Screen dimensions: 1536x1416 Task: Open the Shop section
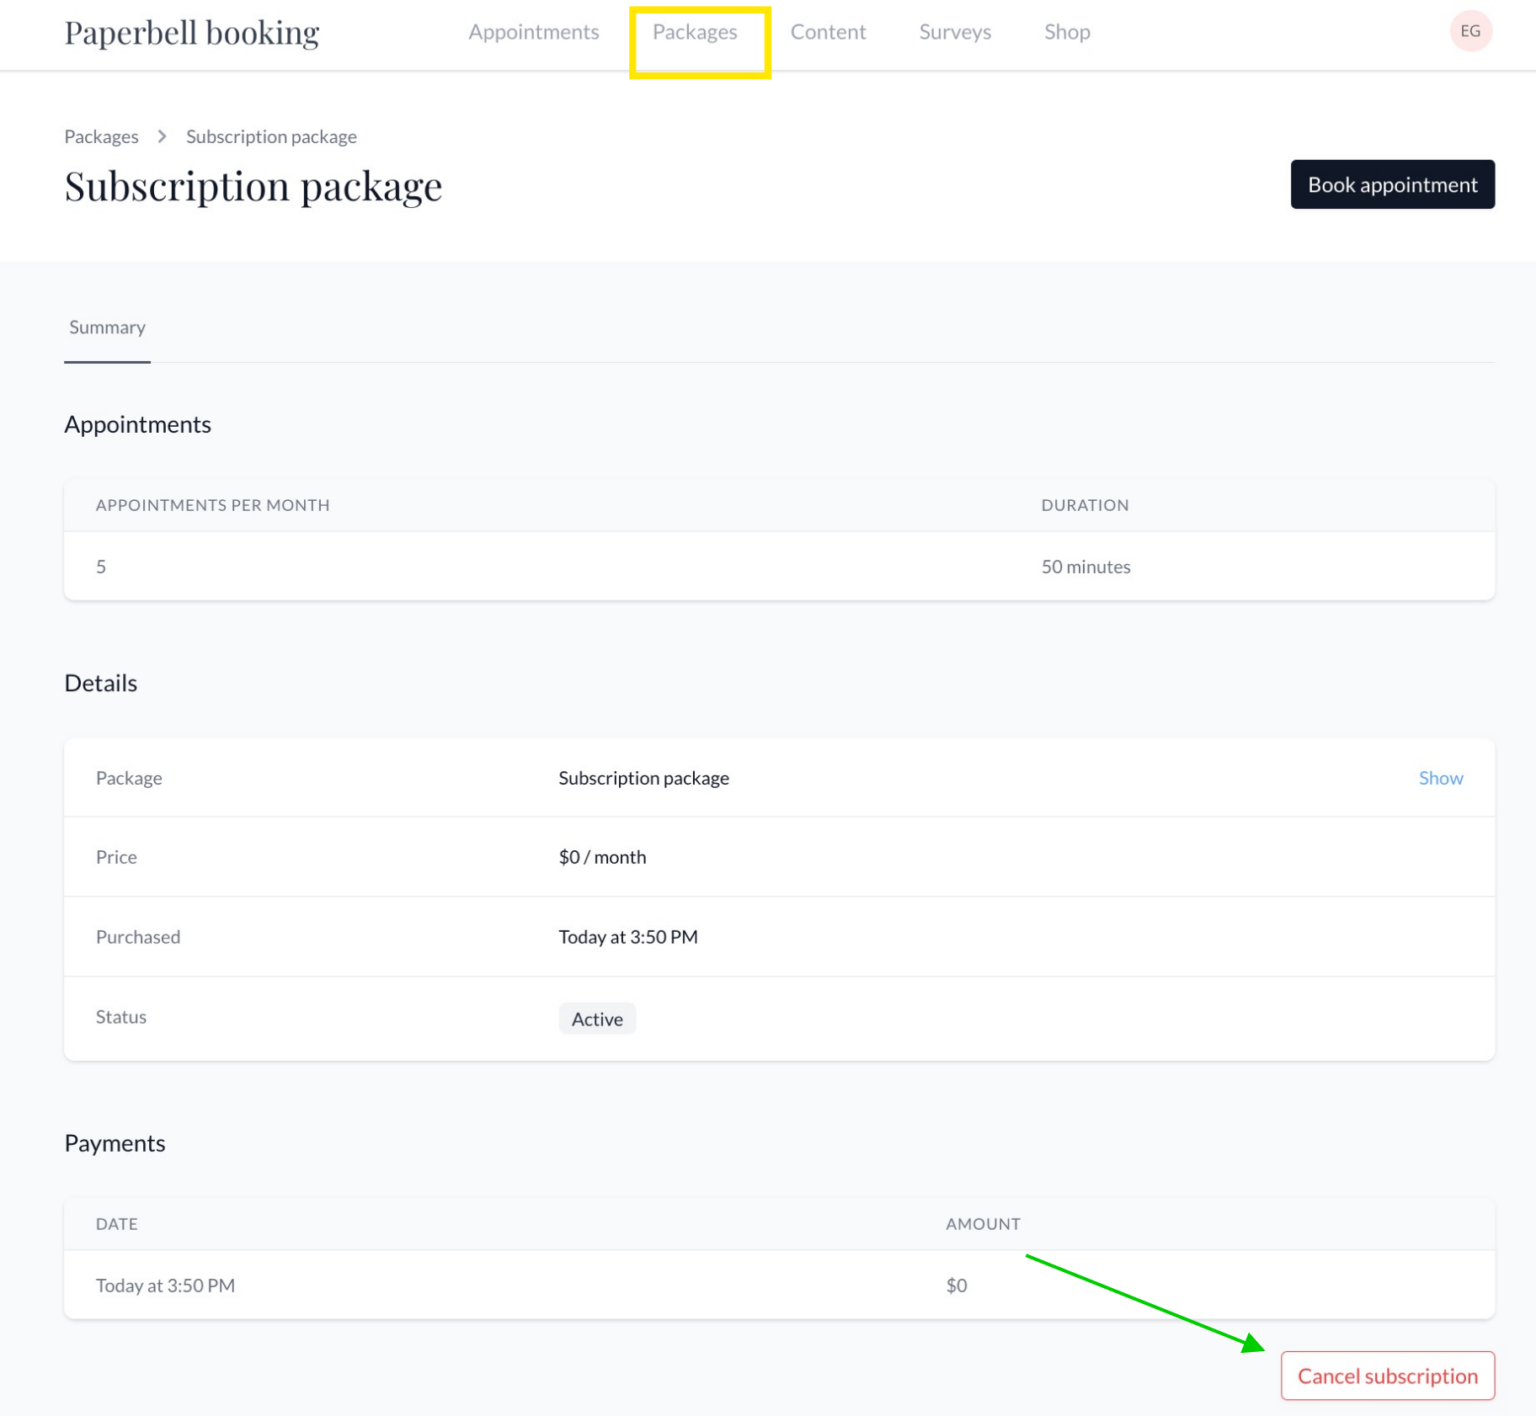(1066, 31)
